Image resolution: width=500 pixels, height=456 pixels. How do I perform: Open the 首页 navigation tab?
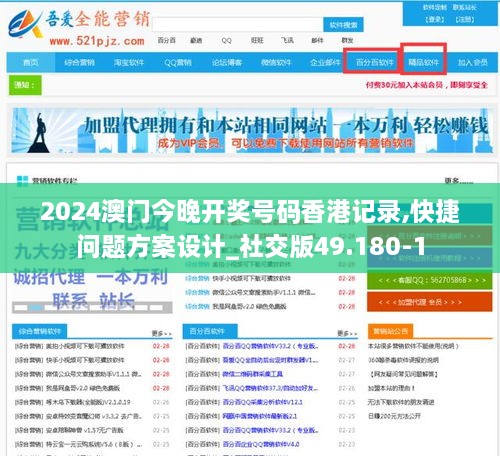31,62
